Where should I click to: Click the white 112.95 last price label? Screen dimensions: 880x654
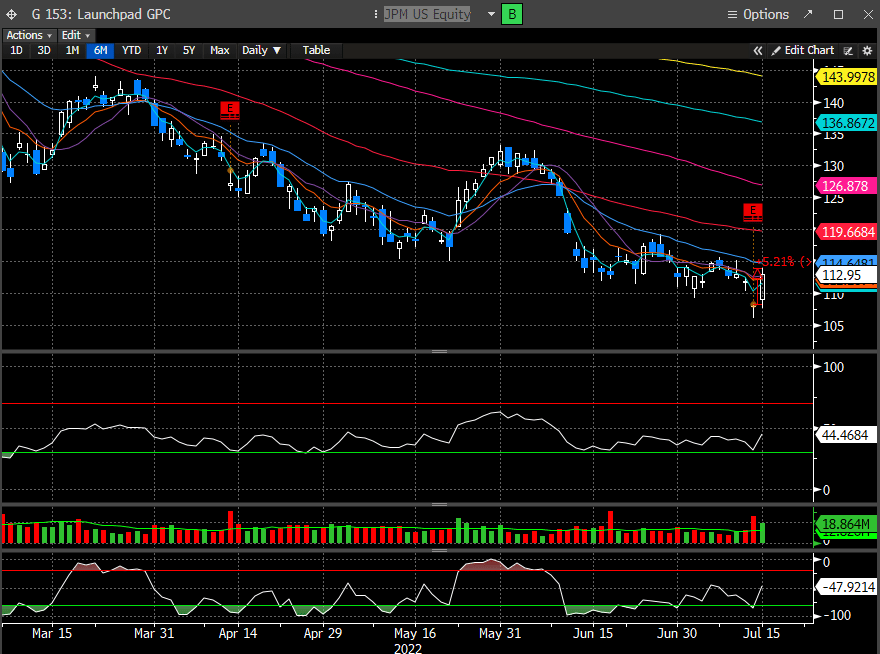(x=847, y=275)
